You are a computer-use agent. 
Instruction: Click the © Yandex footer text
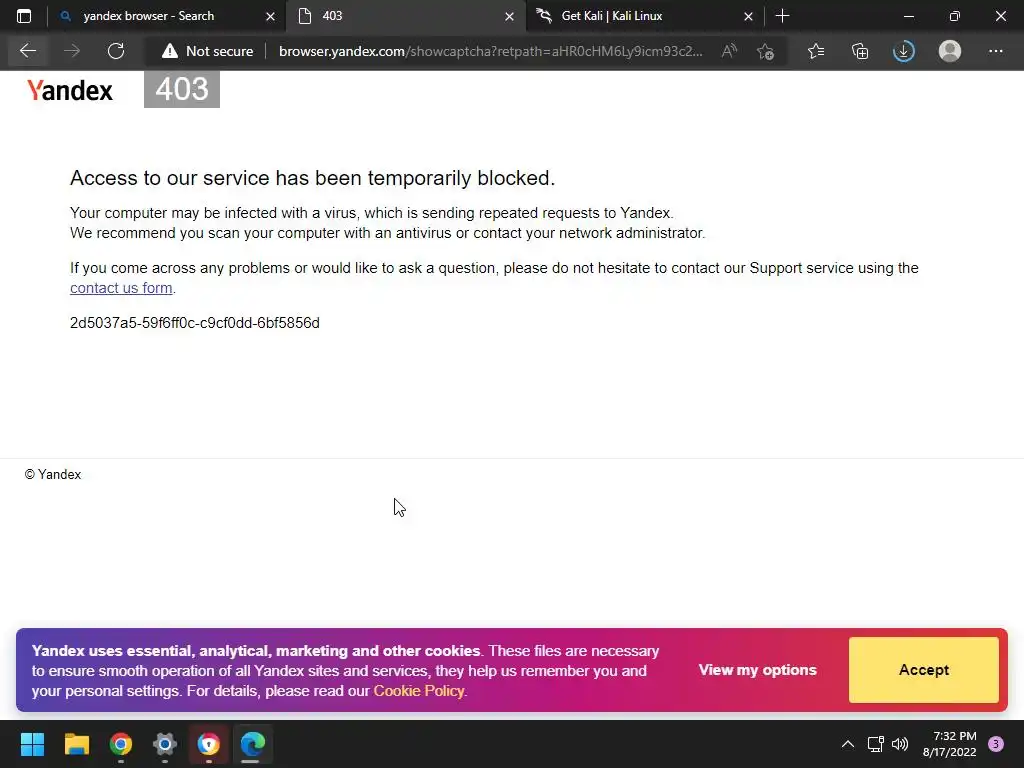(x=53, y=475)
